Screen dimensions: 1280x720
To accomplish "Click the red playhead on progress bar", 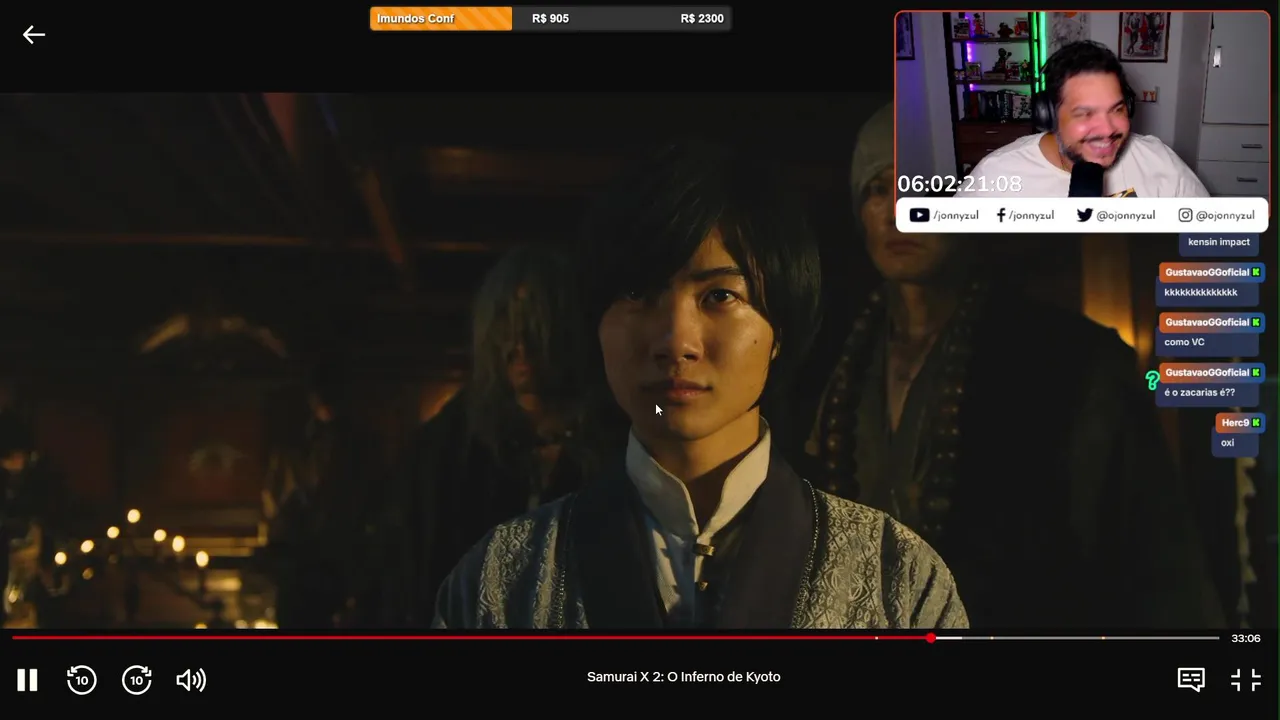I will pos(931,638).
